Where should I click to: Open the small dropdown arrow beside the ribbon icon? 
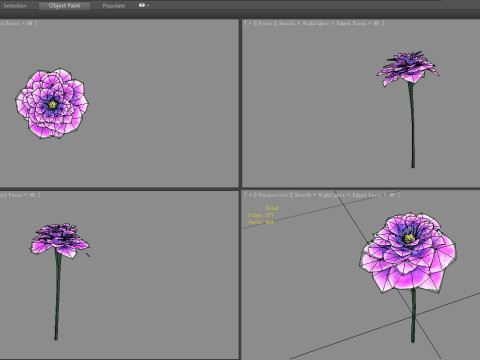coord(148,6)
